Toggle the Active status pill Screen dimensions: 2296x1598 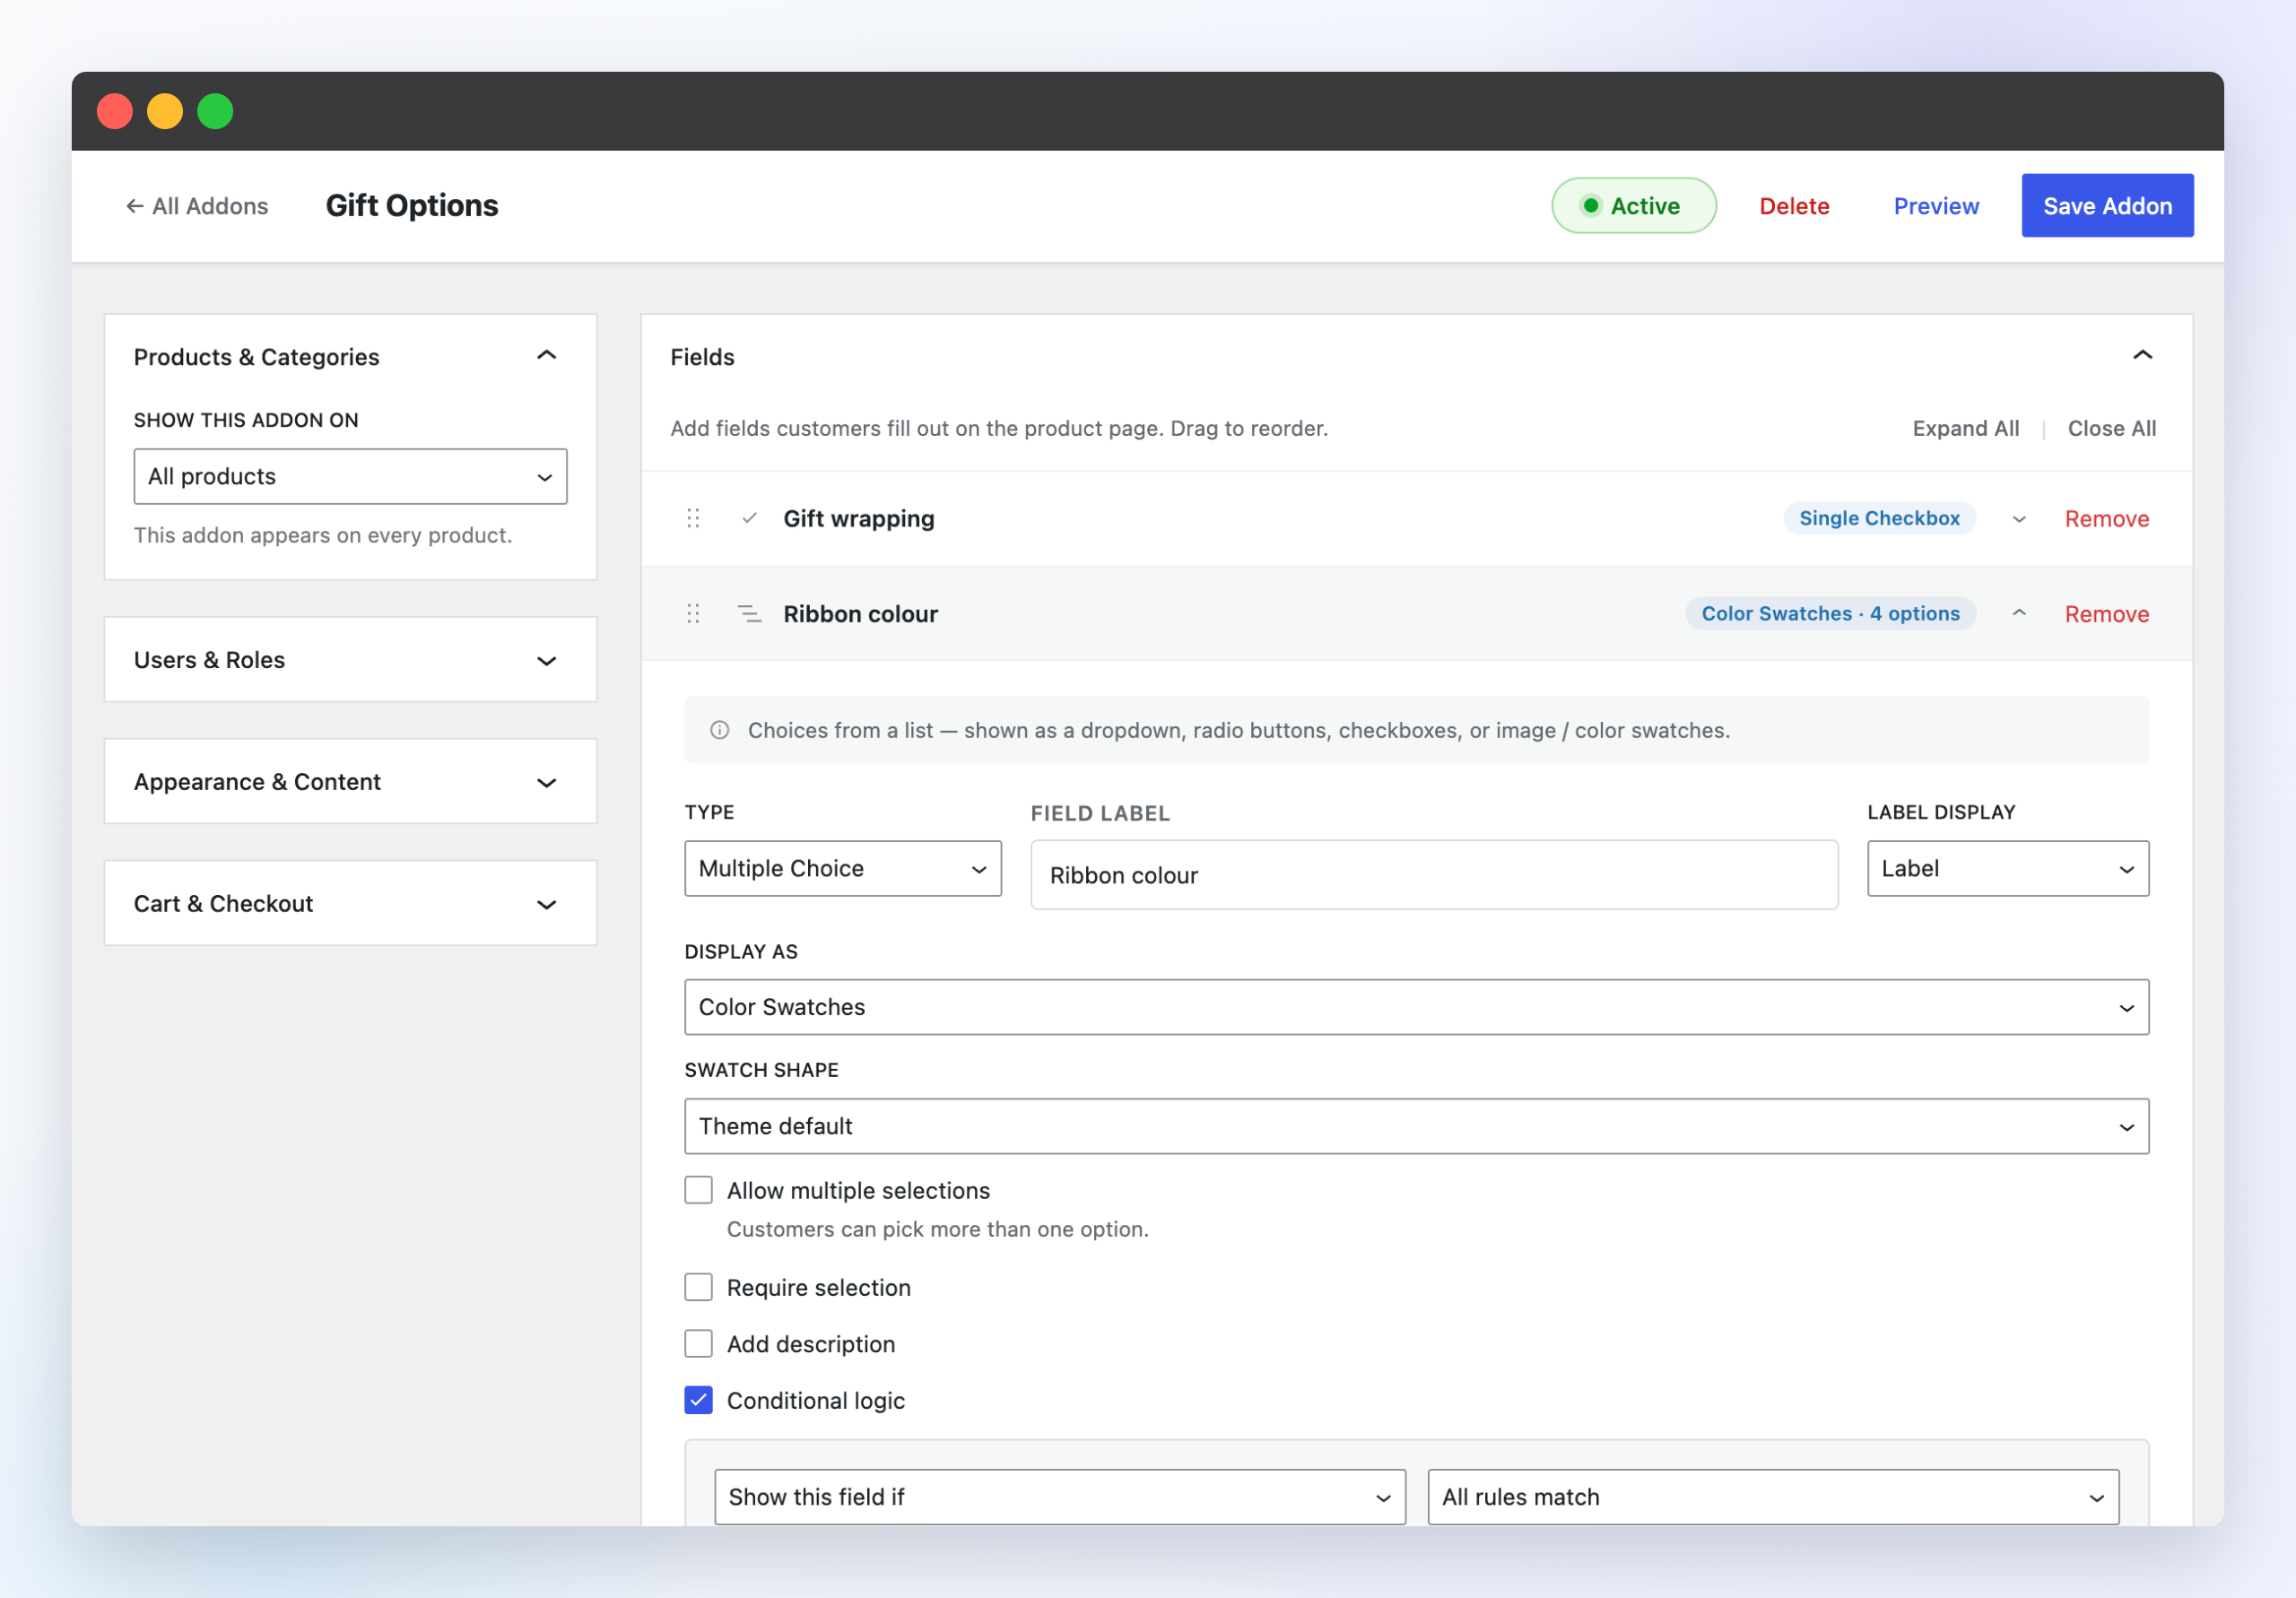(x=1633, y=205)
